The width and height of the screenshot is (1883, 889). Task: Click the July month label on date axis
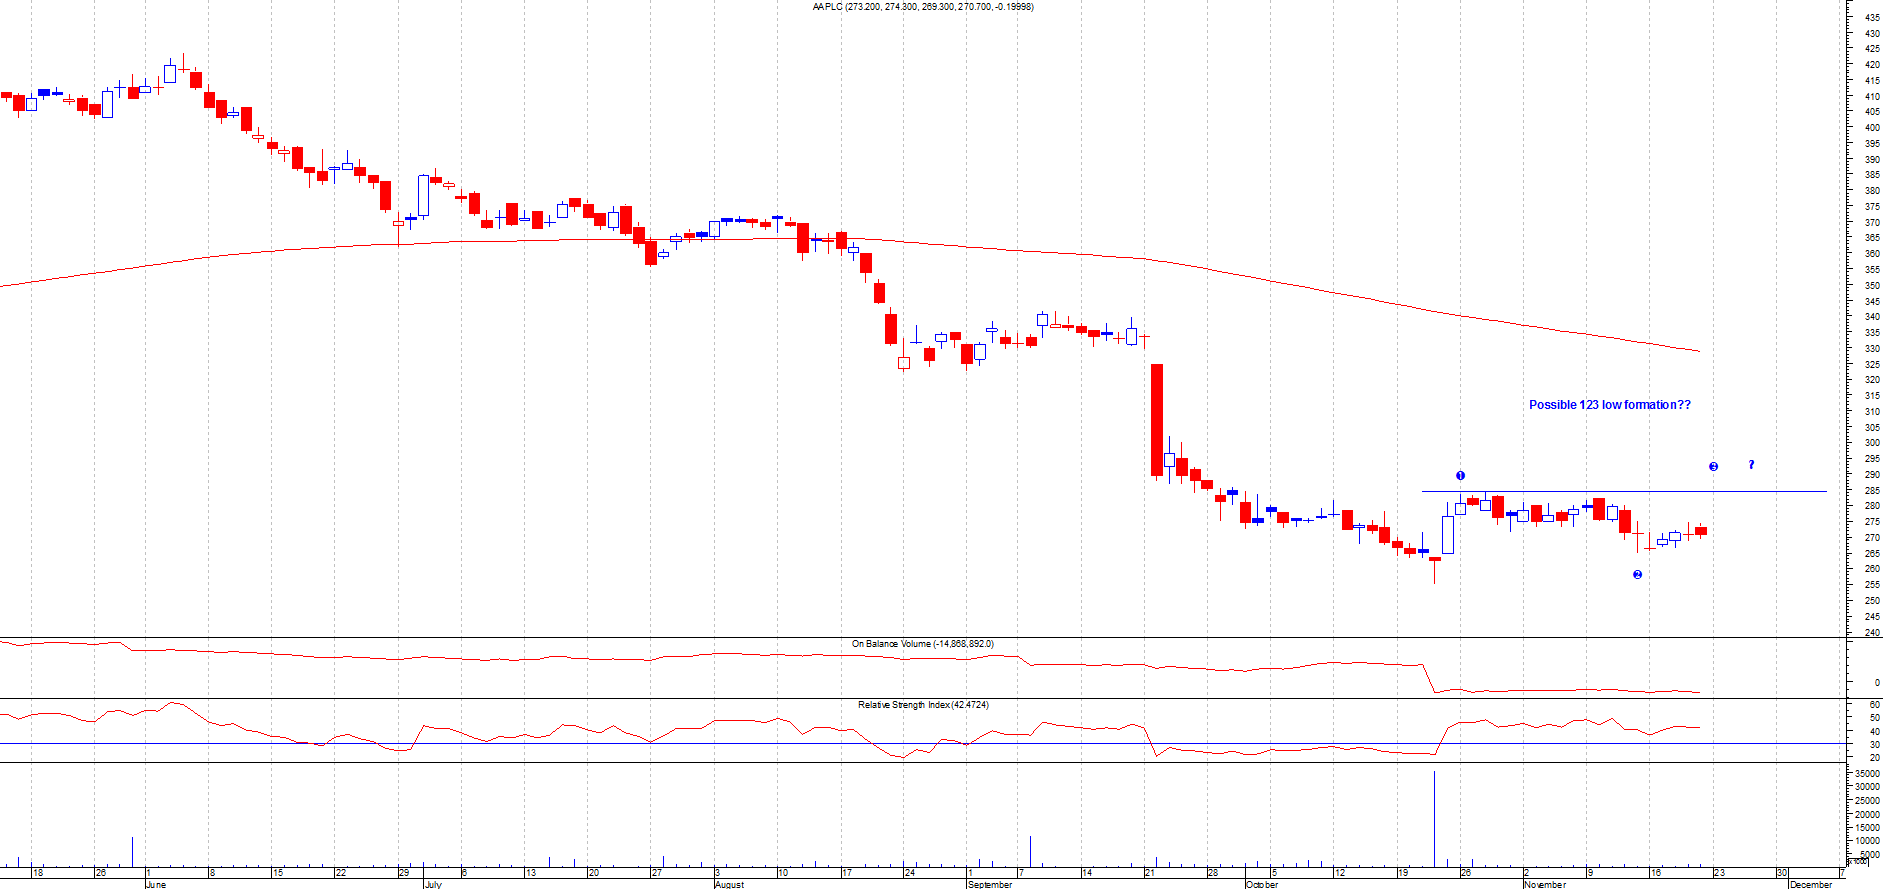(433, 884)
